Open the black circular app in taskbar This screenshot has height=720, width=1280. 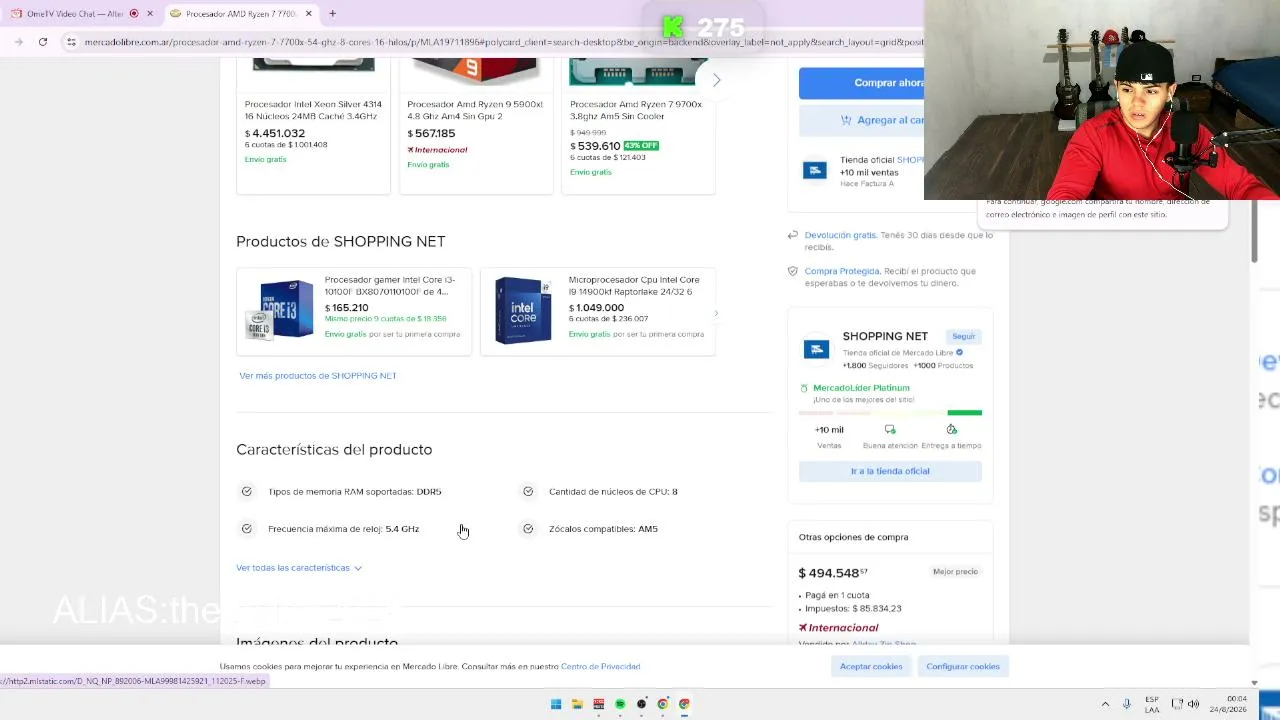pos(642,704)
